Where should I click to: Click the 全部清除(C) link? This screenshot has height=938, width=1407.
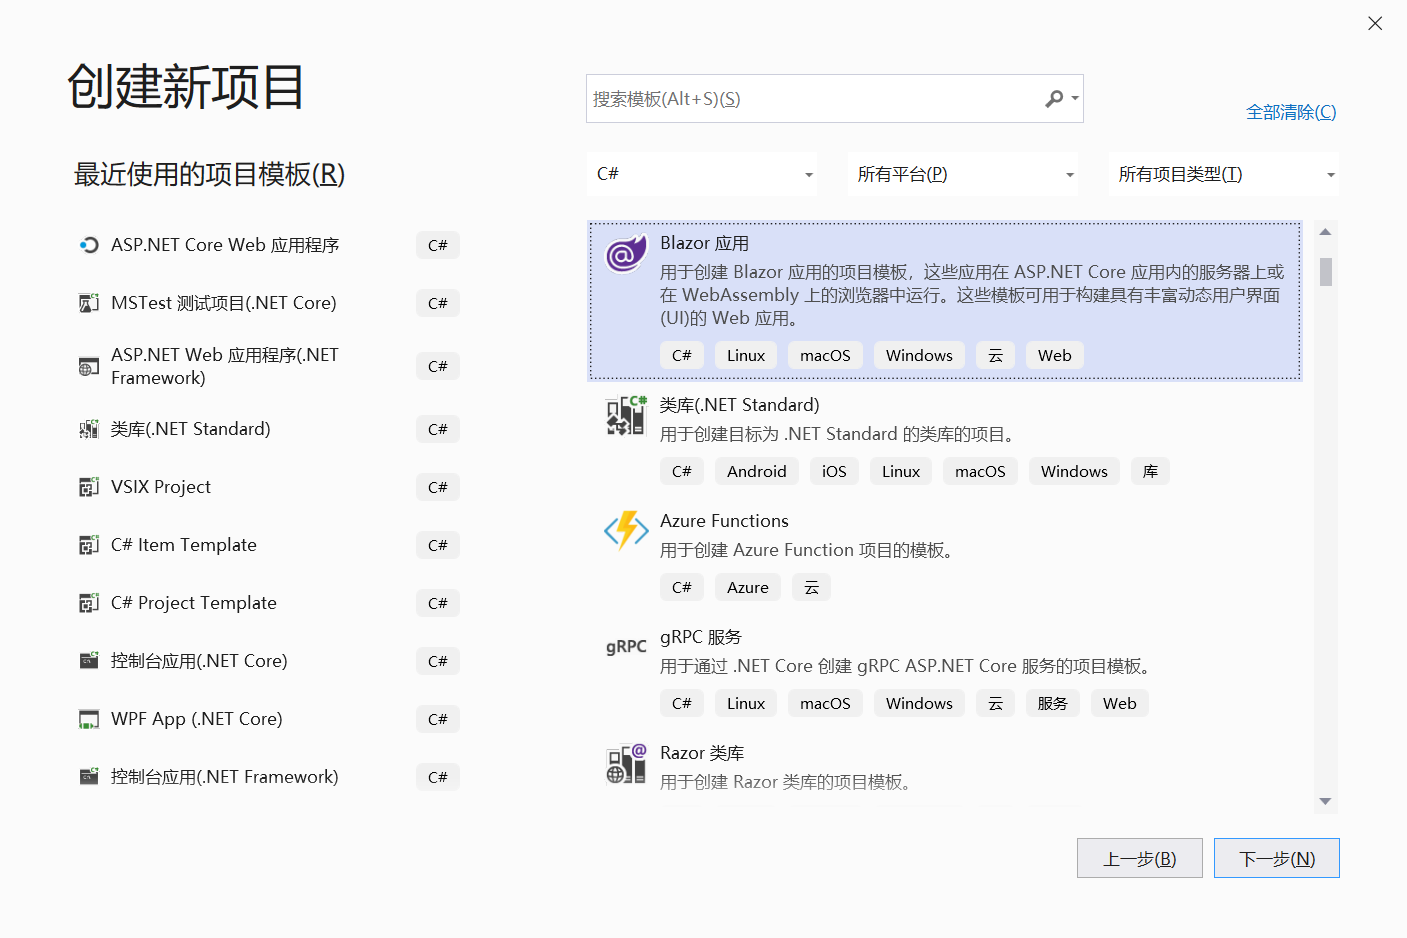1289,112
